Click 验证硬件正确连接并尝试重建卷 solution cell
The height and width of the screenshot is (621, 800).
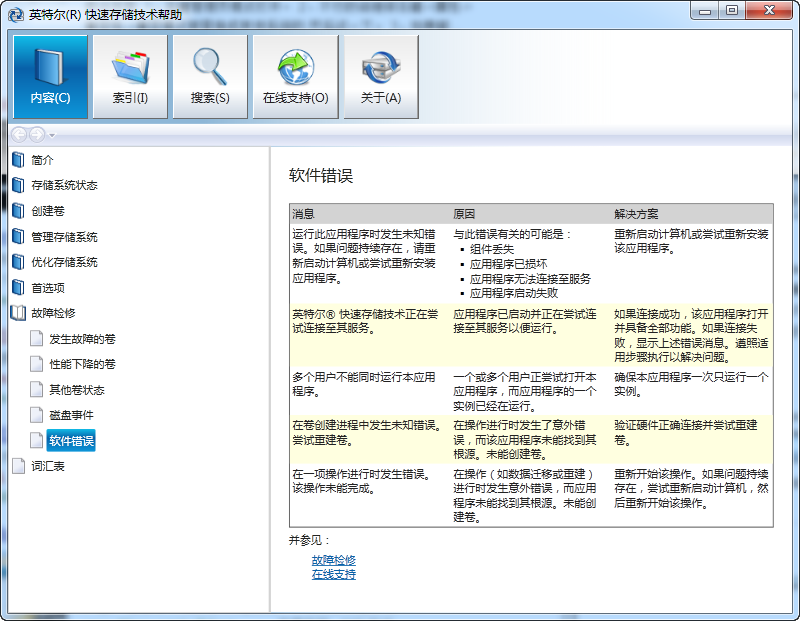click(686, 432)
